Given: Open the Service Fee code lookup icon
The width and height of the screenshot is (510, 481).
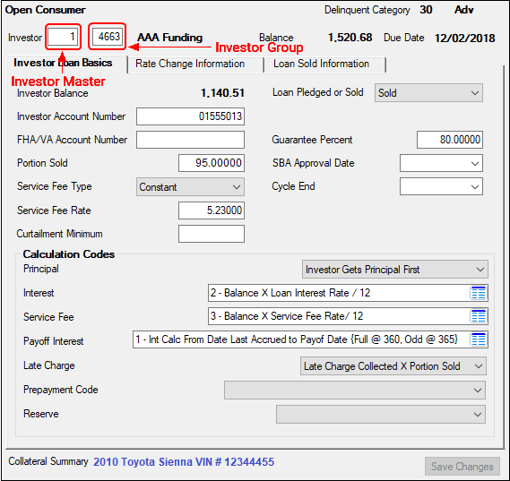Looking at the screenshot, I should [x=479, y=316].
